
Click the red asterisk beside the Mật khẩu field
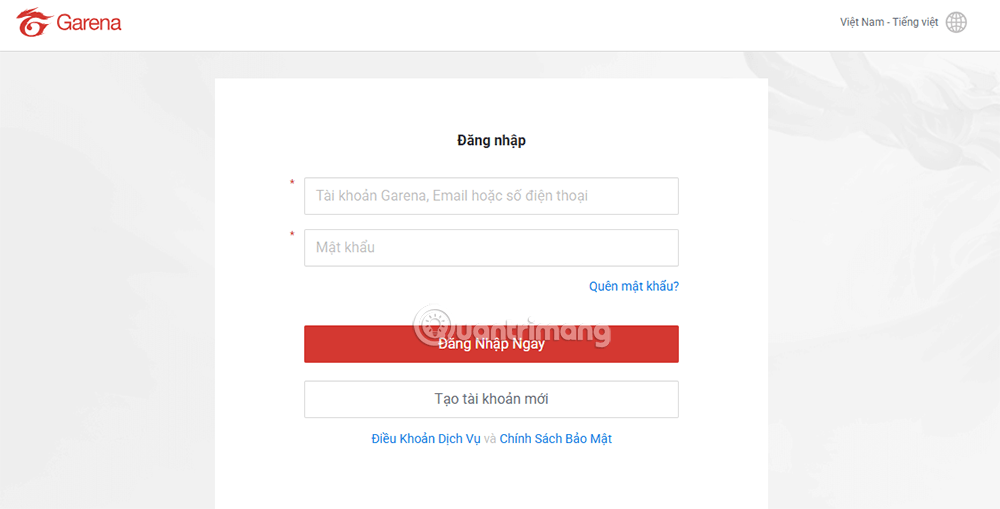292,235
